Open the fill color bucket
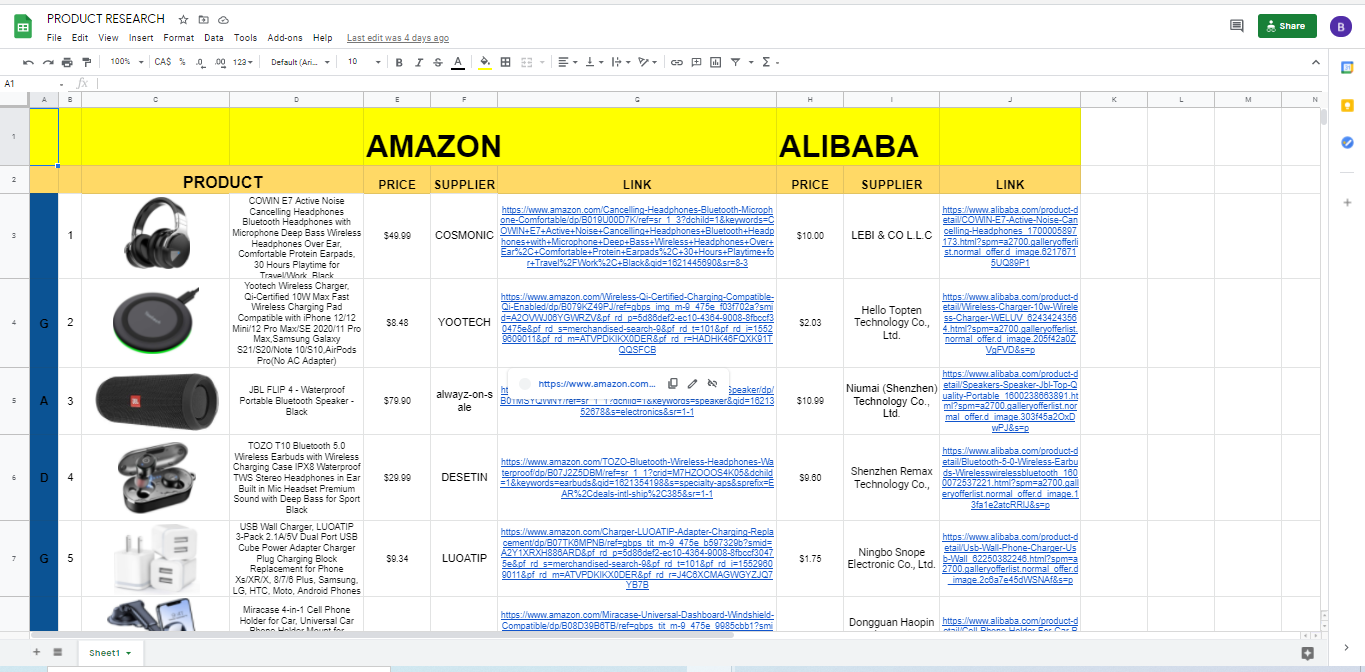The image size is (1365, 672). tap(485, 62)
